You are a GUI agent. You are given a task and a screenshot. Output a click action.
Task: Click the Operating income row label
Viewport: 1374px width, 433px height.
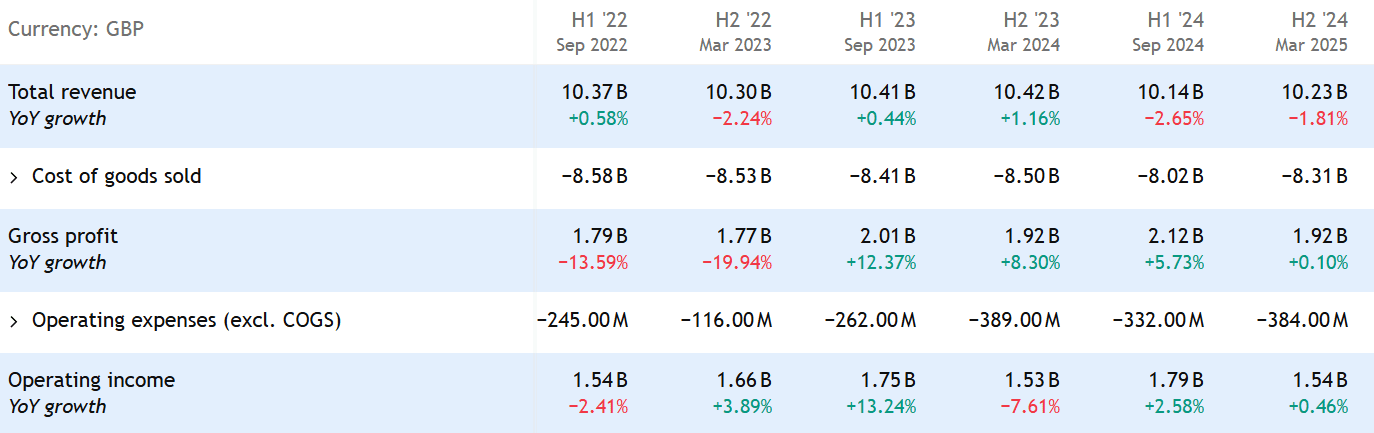click(91, 380)
